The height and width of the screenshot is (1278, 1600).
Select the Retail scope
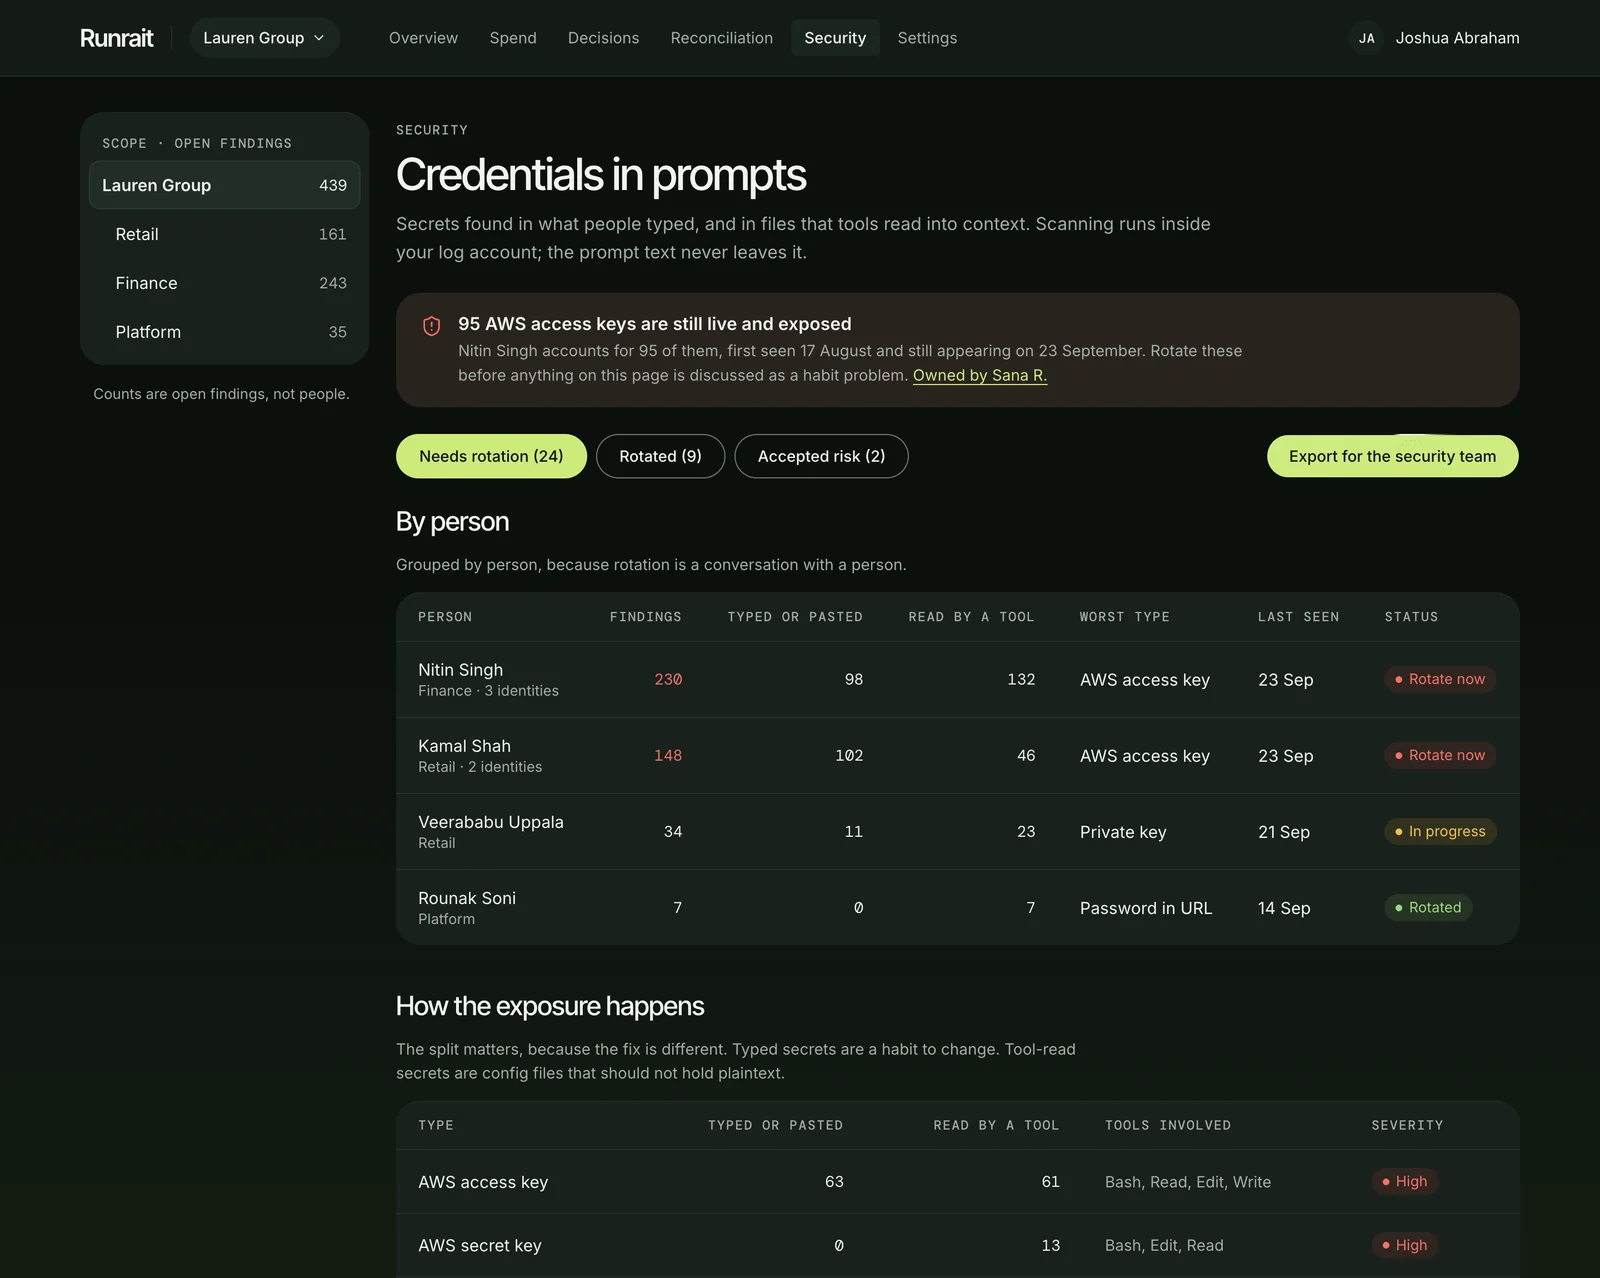(x=224, y=234)
